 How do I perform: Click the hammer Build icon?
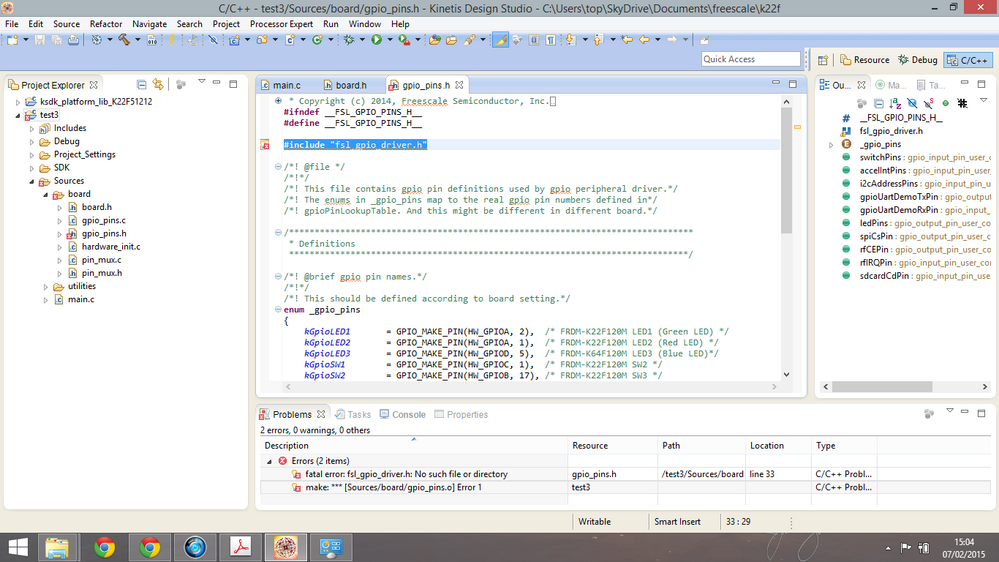tap(124, 40)
